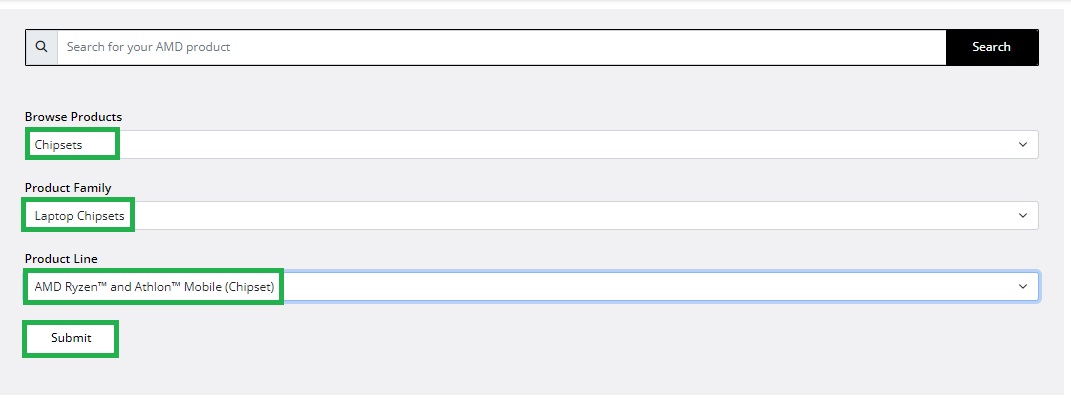
Task: Submit the selected chipset product choices
Action: point(71,339)
